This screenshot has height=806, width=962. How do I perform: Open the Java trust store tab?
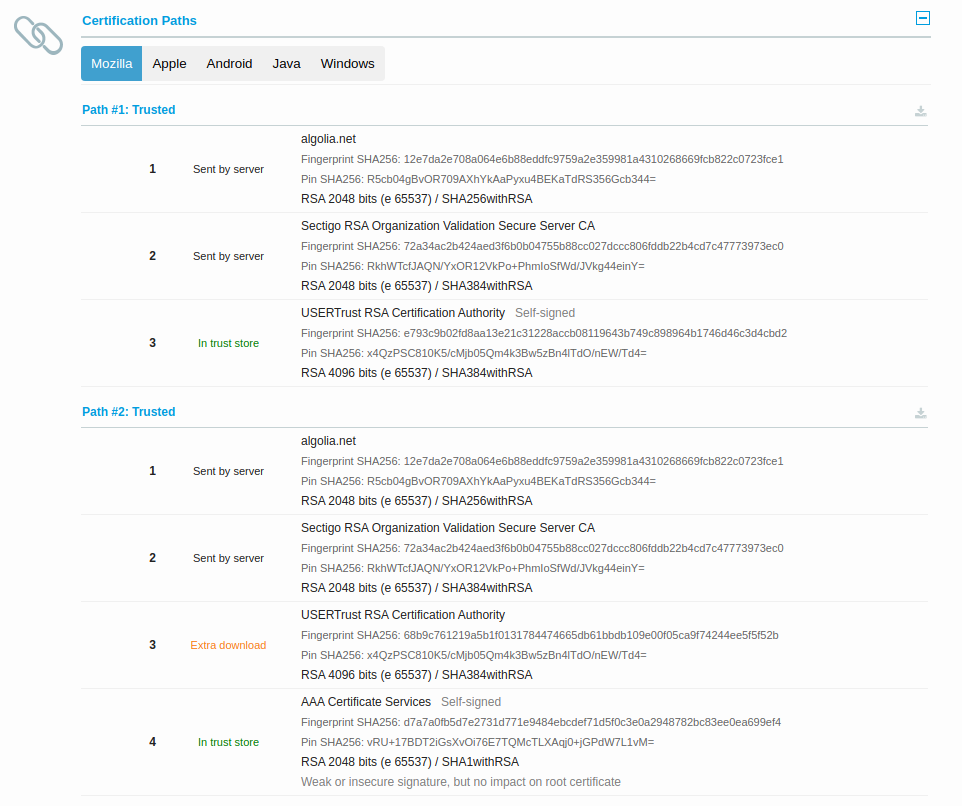[x=287, y=63]
